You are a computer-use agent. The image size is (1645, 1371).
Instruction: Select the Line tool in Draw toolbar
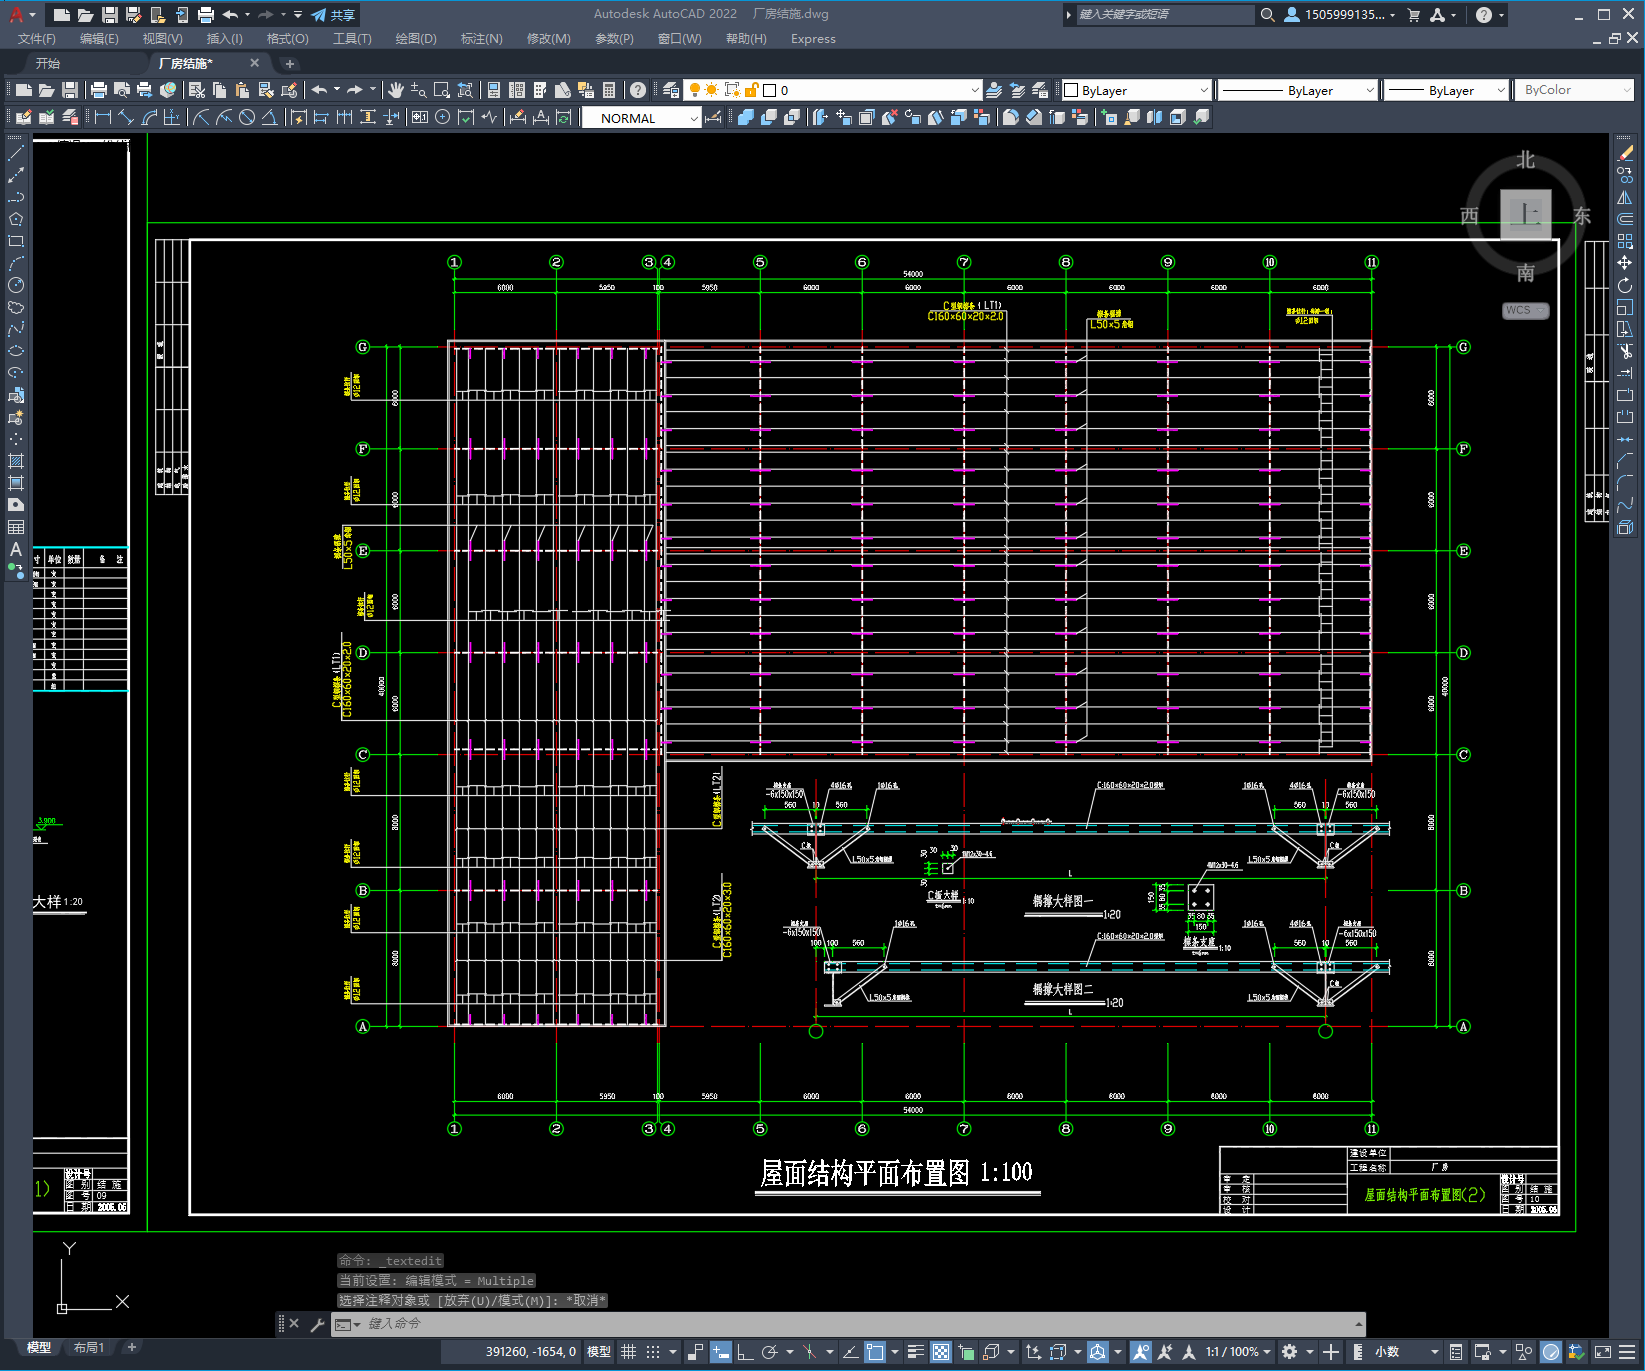click(16, 153)
